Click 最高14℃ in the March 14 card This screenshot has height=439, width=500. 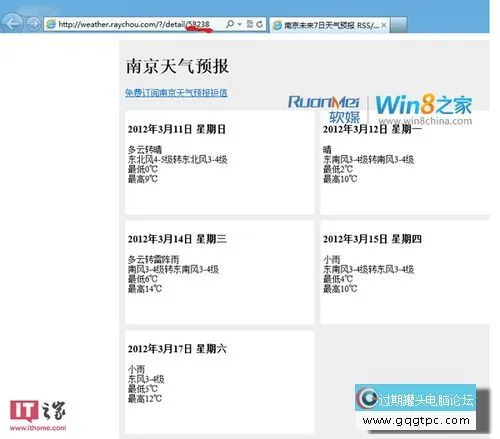145,288
